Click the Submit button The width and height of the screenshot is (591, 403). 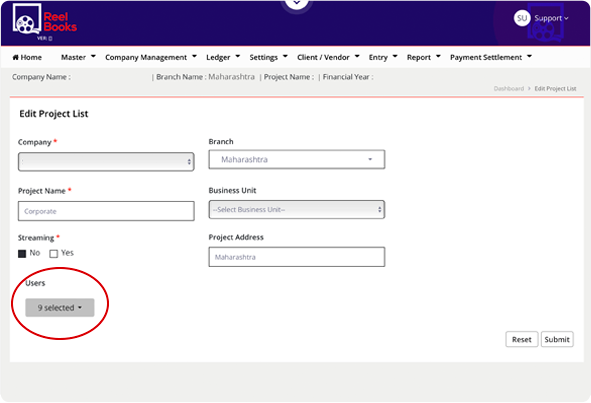click(557, 339)
